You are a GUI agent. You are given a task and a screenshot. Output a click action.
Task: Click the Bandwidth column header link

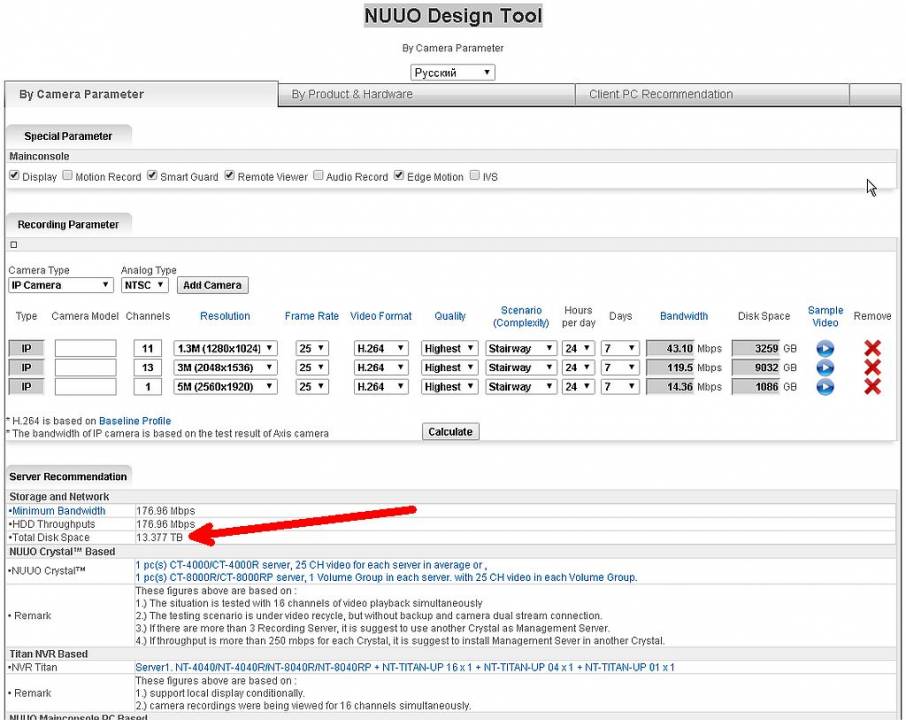click(684, 316)
